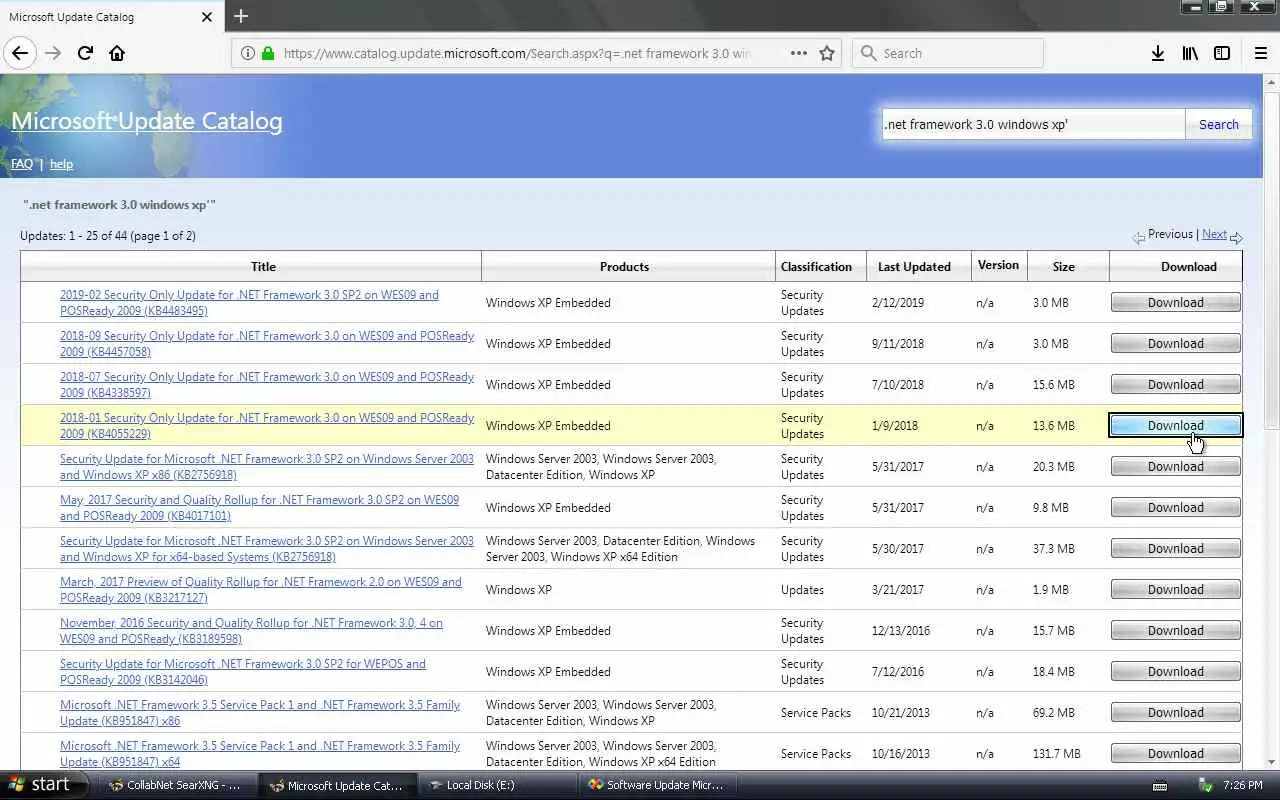Click the catalog search text field
Viewport: 1280px width, 800px height.
click(1033, 124)
